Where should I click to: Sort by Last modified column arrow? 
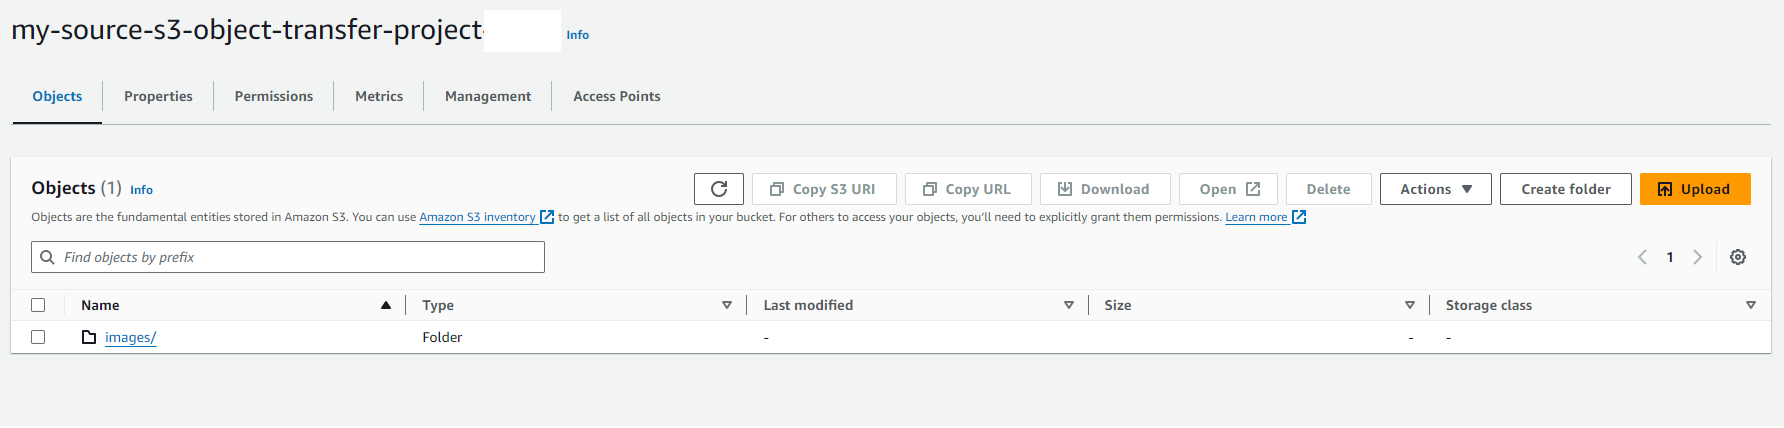coord(1069,305)
